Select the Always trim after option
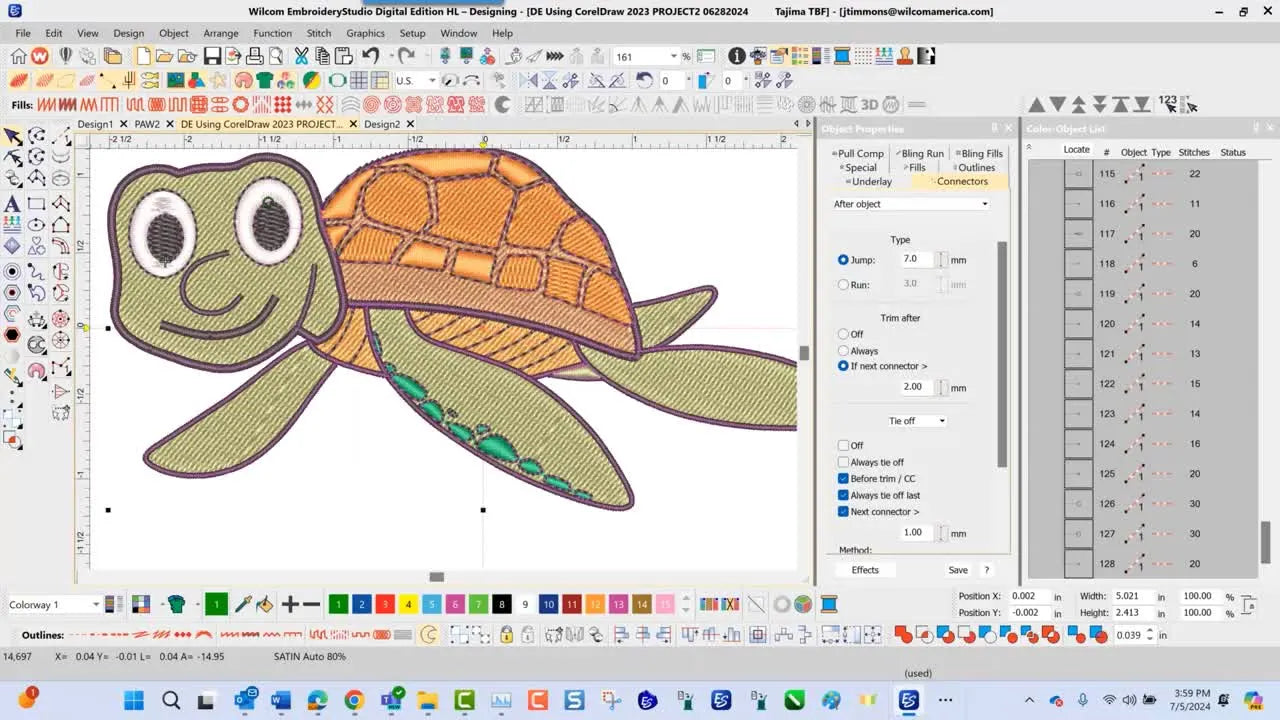The height and width of the screenshot is (720, 1280). click(x=843, y=351)
